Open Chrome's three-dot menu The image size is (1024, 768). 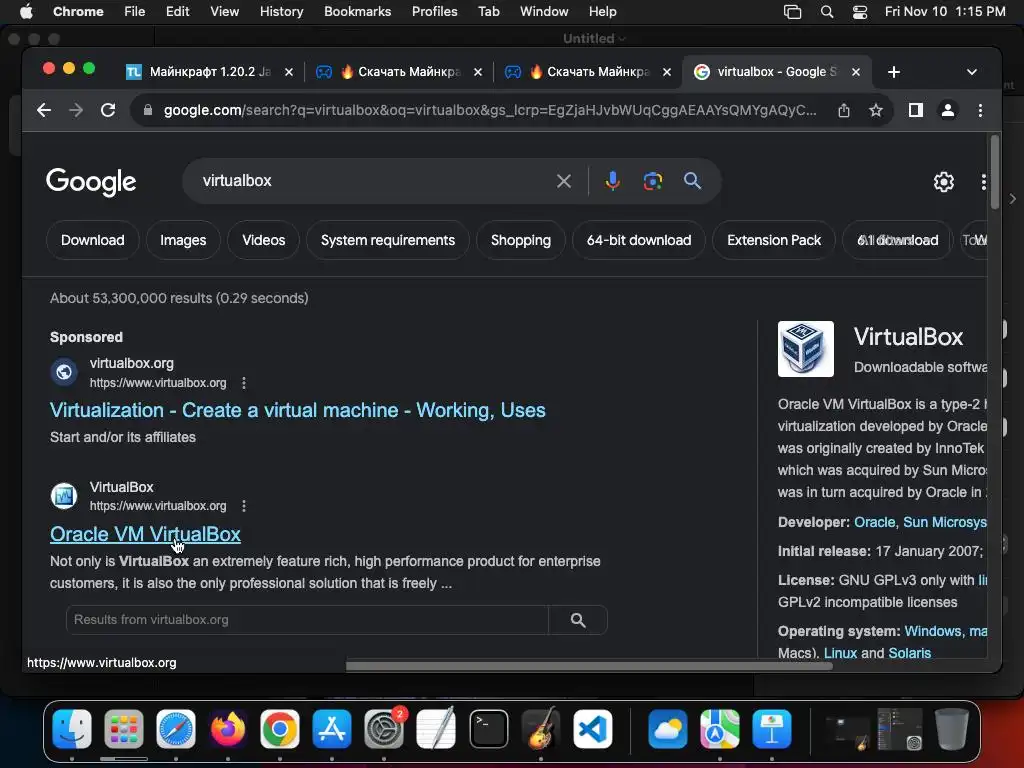[x=980, y=110]
